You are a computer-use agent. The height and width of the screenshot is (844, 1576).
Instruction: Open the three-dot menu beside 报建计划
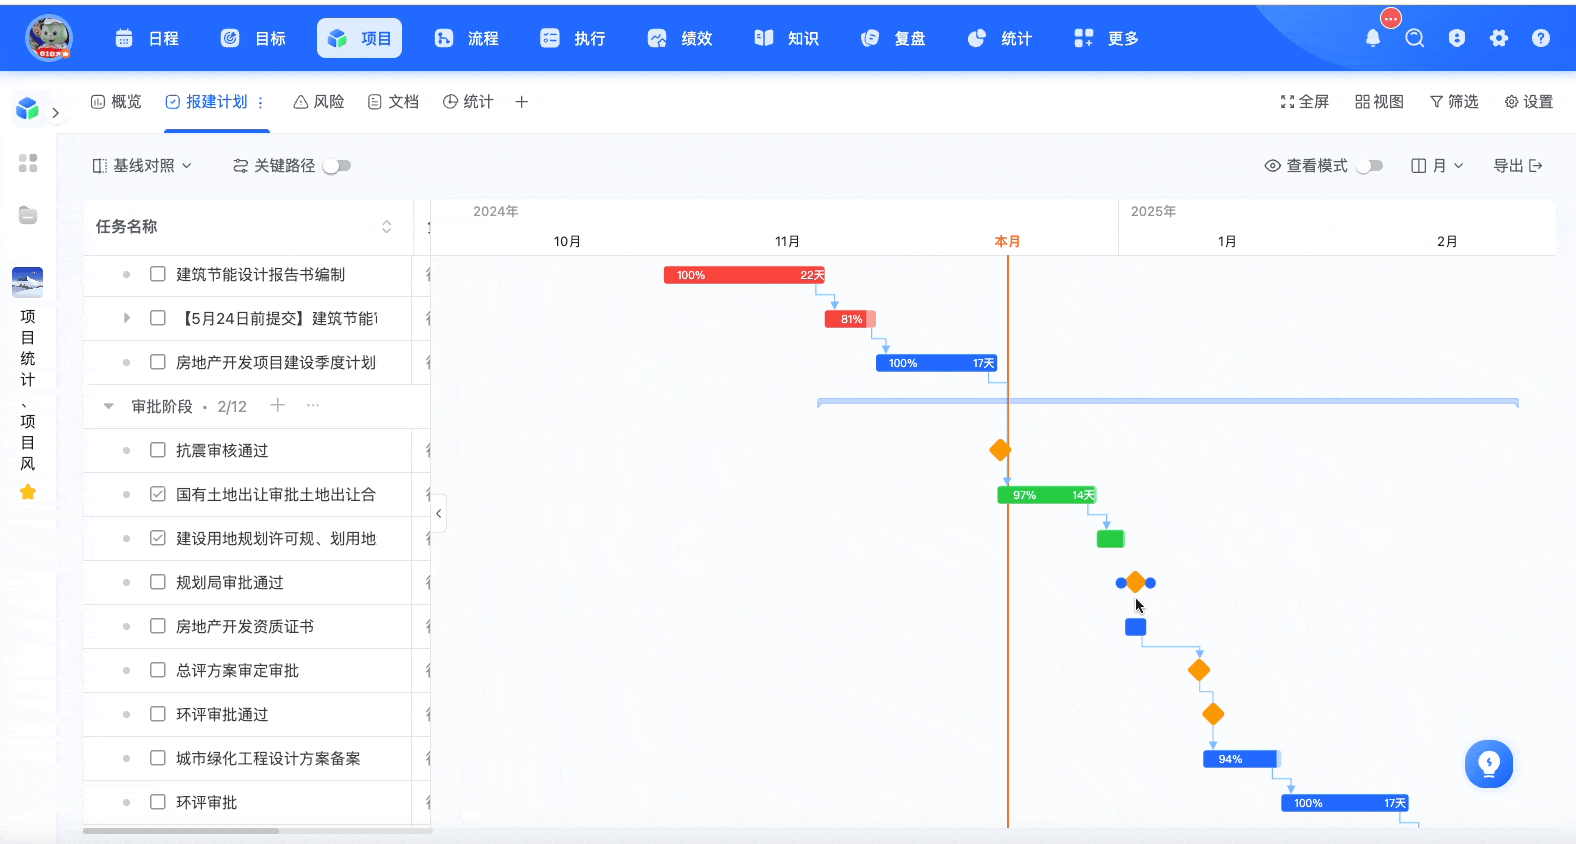[260, 102]
